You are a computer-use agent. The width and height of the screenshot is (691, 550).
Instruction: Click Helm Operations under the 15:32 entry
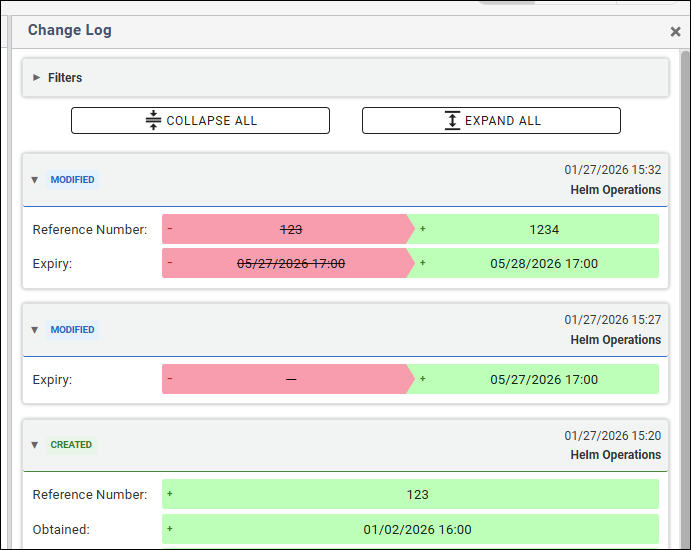click(616, 190)
